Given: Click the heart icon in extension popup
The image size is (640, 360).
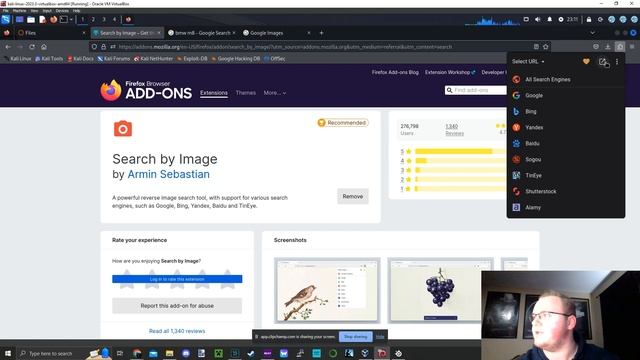Looking at the screenshot, I should coord(586,62).
